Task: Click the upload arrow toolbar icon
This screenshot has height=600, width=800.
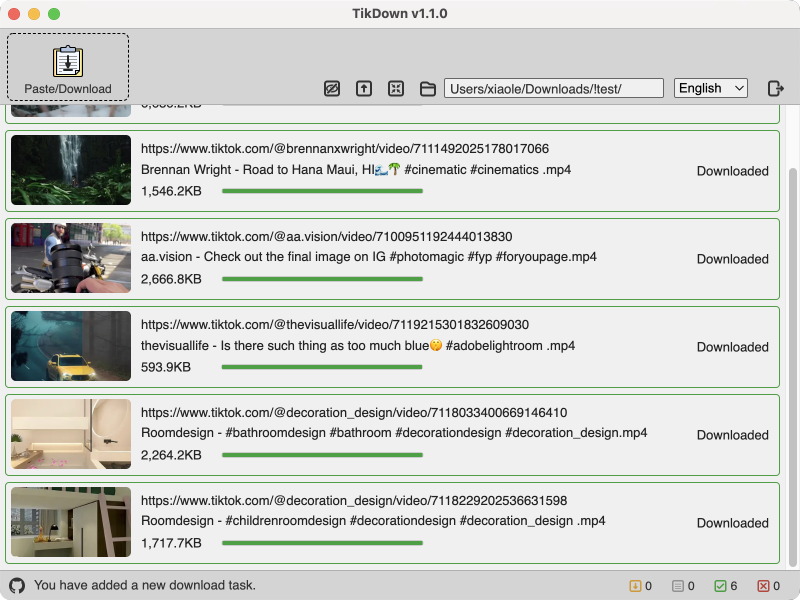Action: (x=364, y=89)
